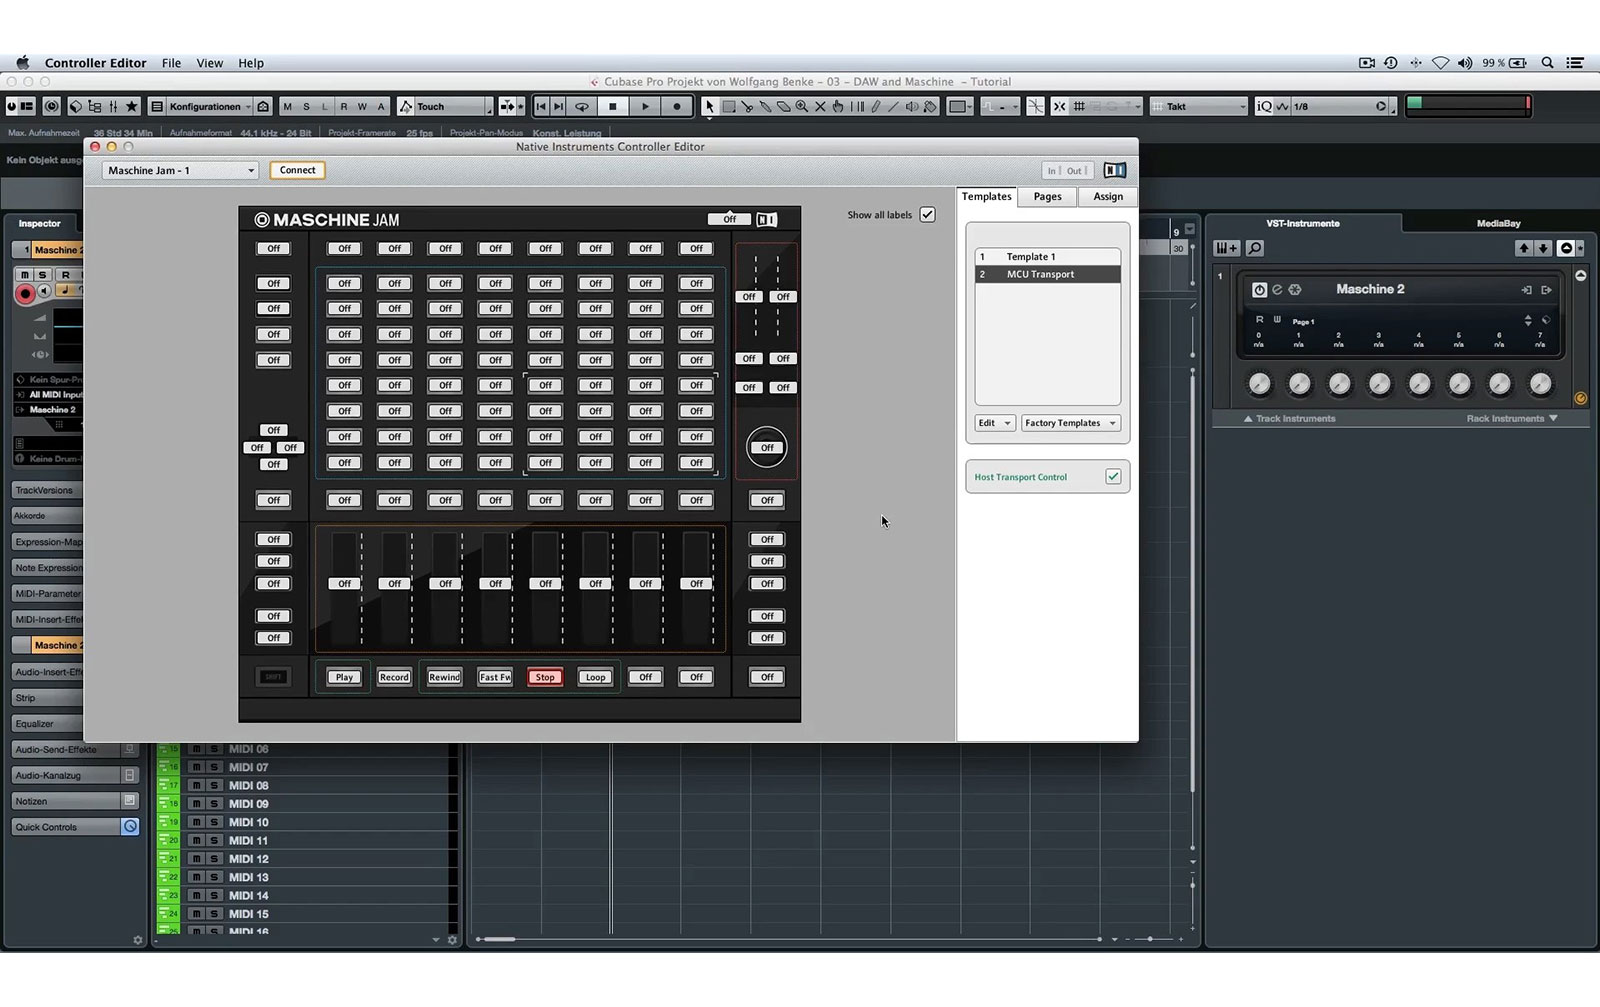Open the TrackVersions section in Inspector
This screenshot has width=1600, height=1007.
[48, 490]
